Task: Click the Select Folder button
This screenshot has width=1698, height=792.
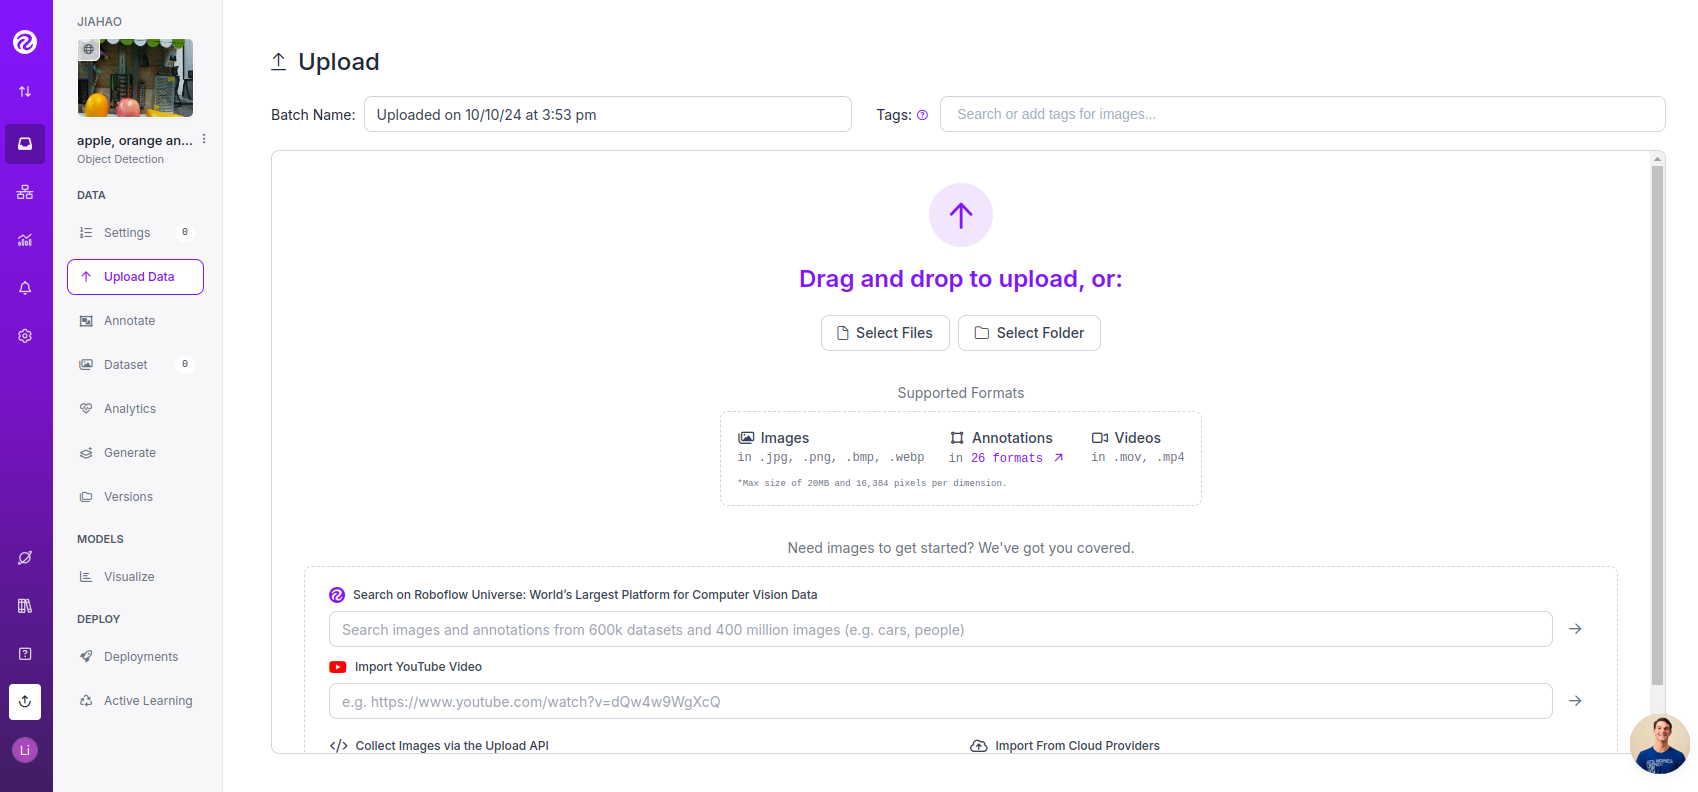Action: [x=1029, y=333]
